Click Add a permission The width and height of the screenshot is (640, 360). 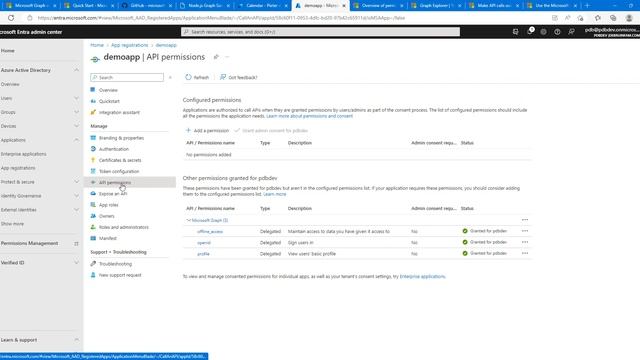[207, 131]
